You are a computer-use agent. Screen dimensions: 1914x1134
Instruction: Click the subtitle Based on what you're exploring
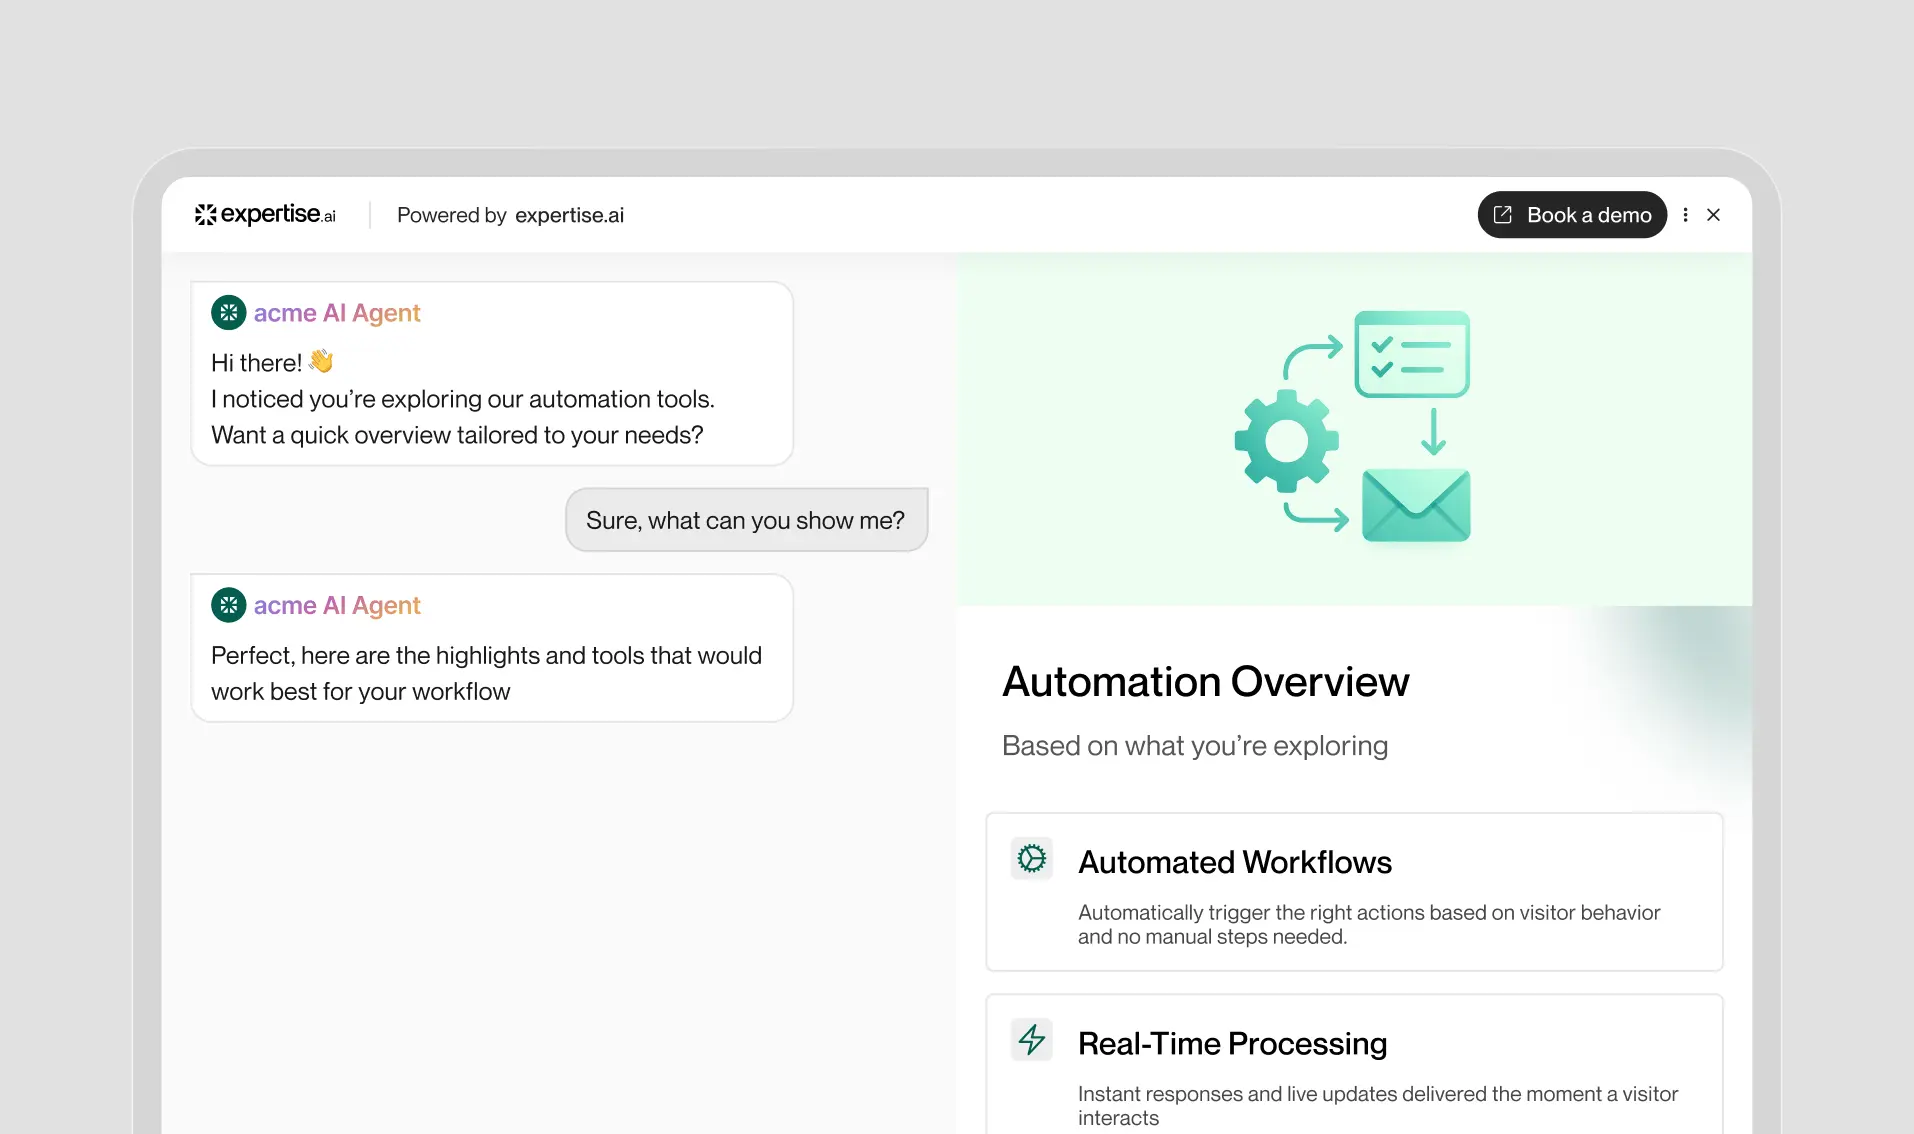point(1194,745)
